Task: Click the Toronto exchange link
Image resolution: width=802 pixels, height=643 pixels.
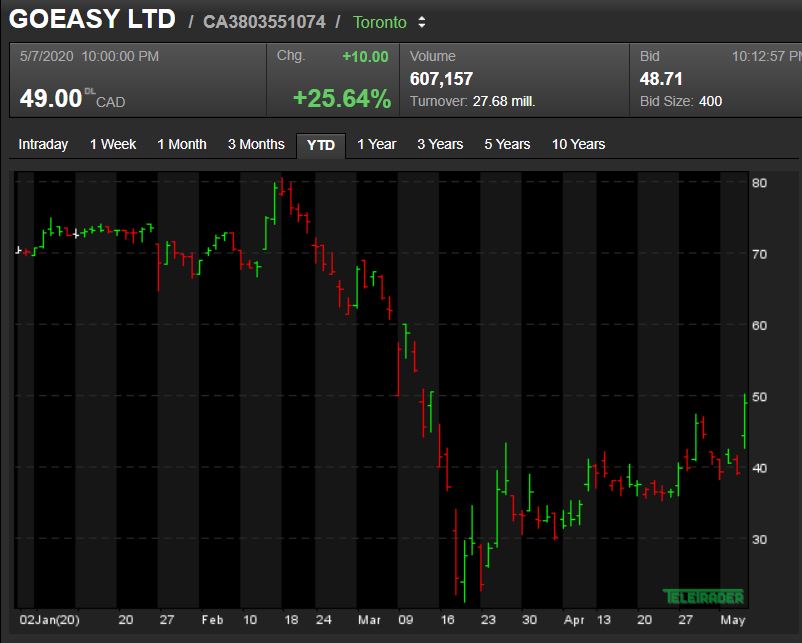Action: (x=380, y=23)
